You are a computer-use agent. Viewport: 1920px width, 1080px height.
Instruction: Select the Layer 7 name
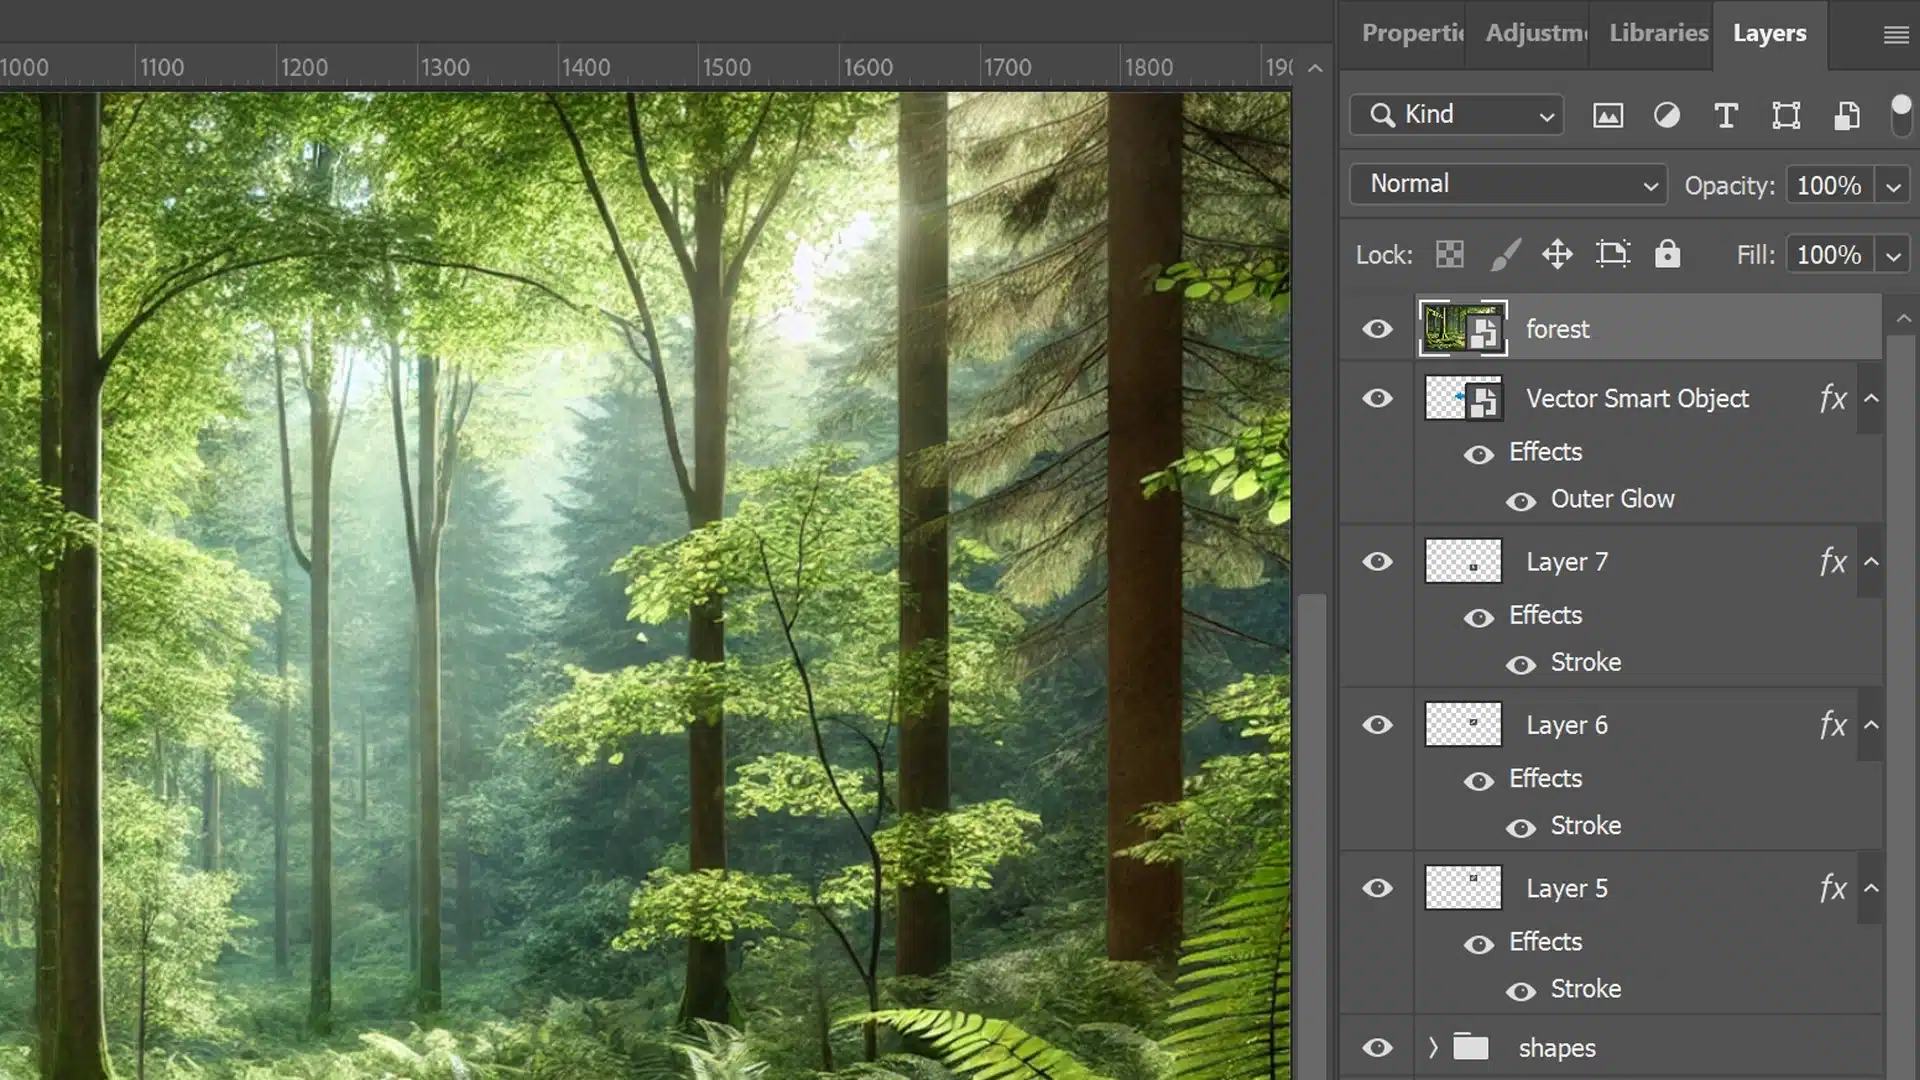pyautogui.click(x=1567, y=562)
